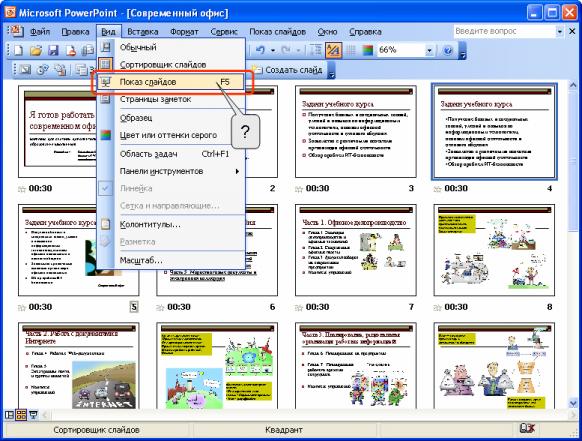Open the Формат menu
Image resolution: width=582 pixels, height=441 pixels.
click(184, 32)
